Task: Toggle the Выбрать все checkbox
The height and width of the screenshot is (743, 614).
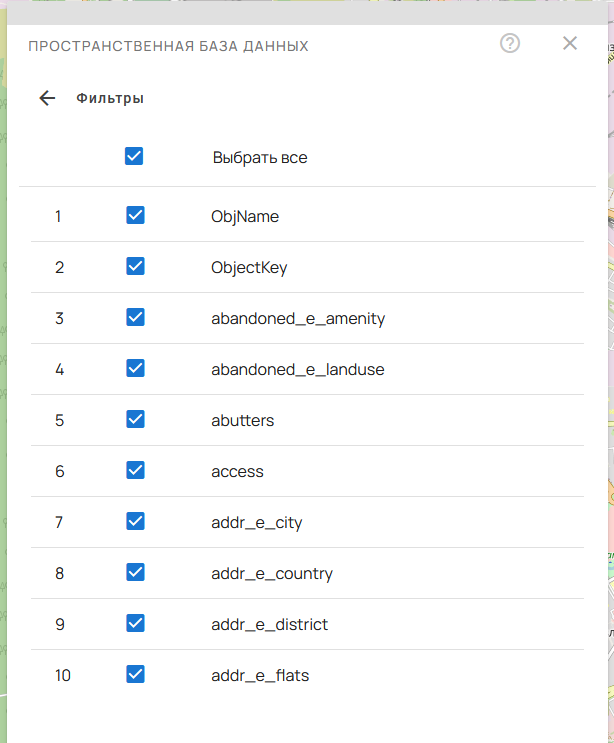Action: 134,156
